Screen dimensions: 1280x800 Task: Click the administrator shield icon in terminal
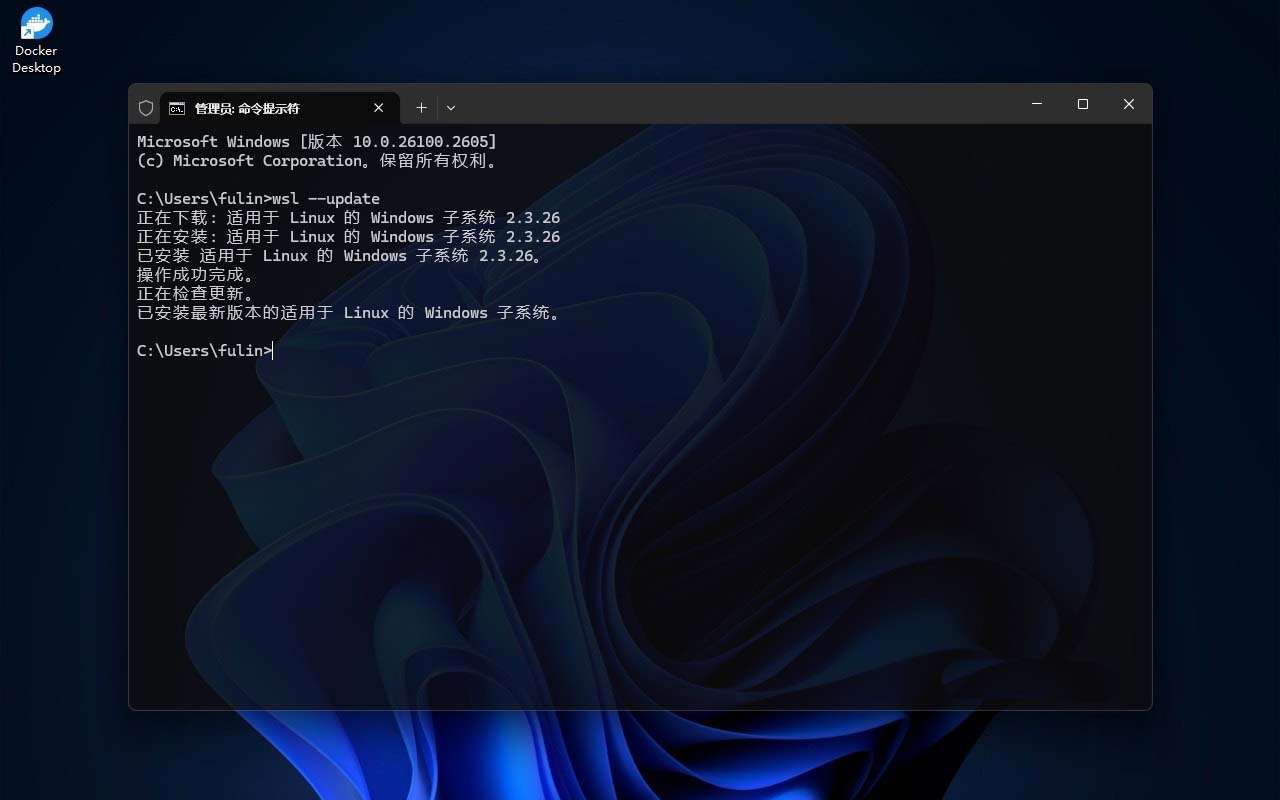(146, 108)
